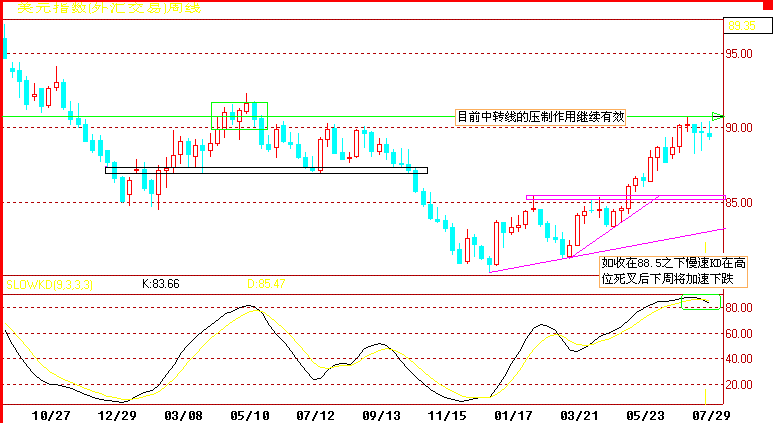Image resolution: width=773 pixels, height=423 pixels.
Task: Select the 05/10 date label
Action: [x=249, y=416]
